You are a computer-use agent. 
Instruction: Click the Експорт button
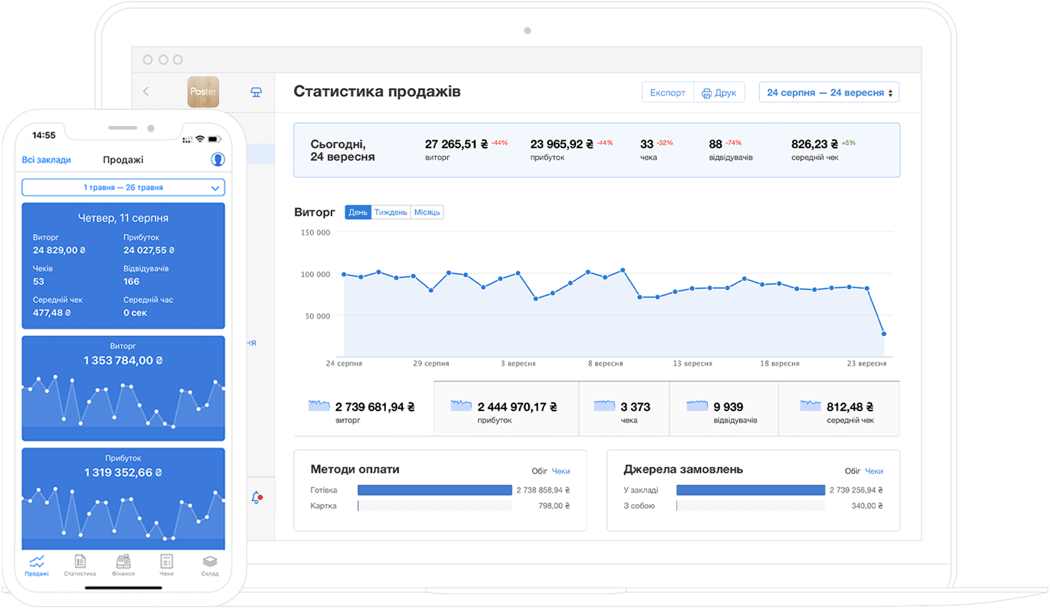pyautogui.click(x=667, y=92)
